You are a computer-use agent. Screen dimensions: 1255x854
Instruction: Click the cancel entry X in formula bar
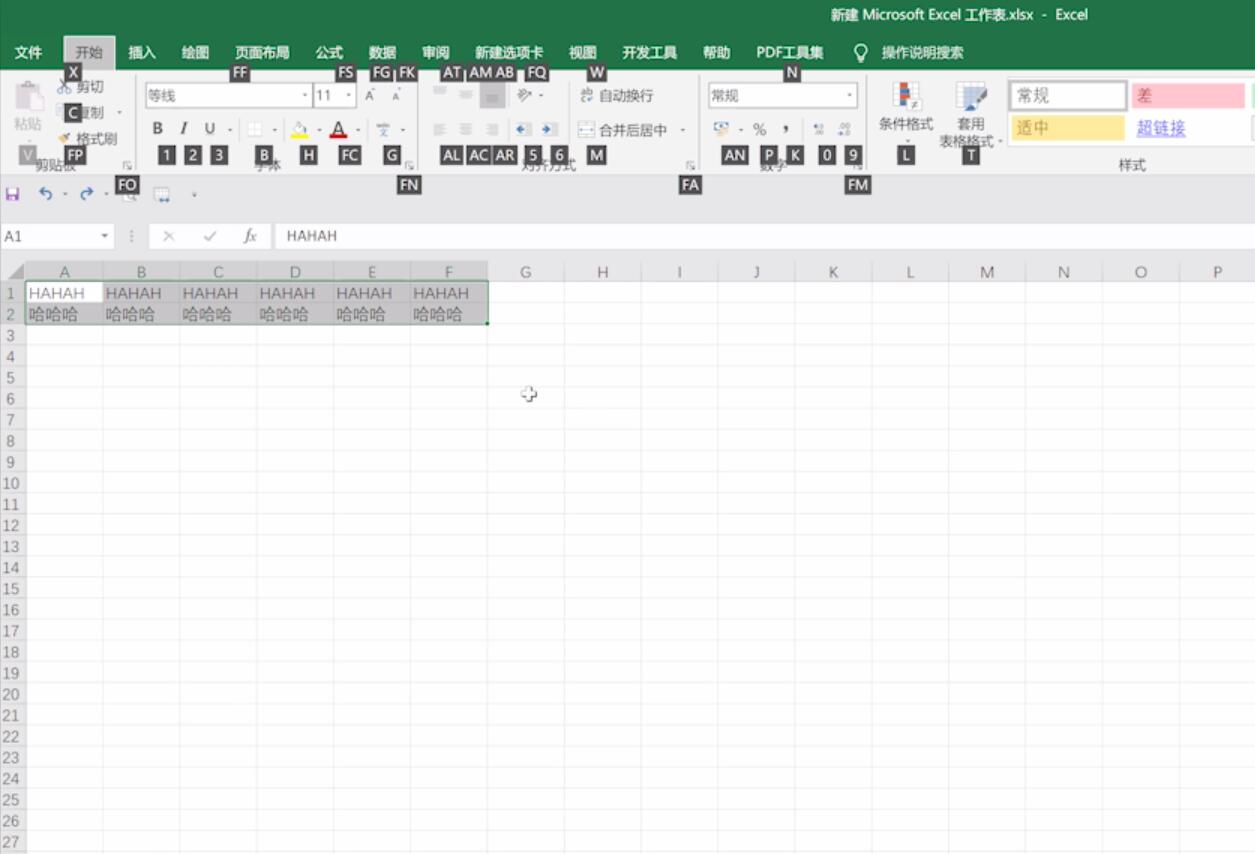coord(168,236)
